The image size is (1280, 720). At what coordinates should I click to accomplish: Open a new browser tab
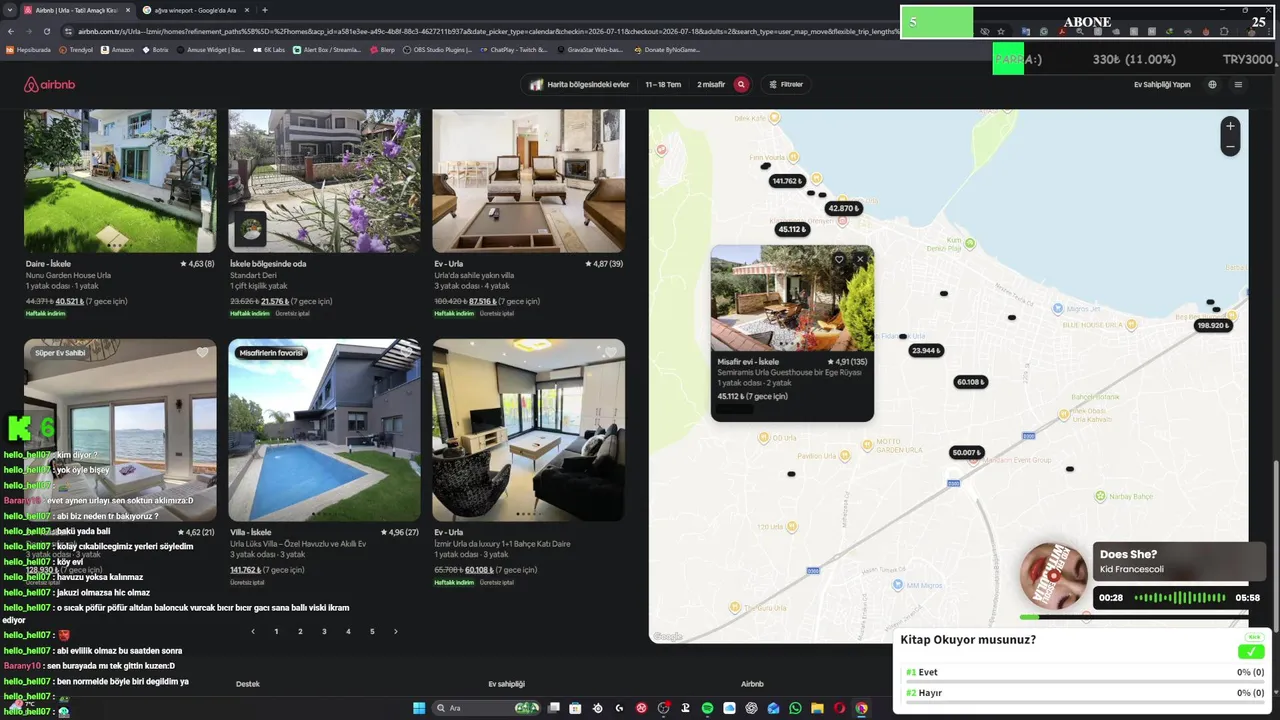tap(264, 10)
